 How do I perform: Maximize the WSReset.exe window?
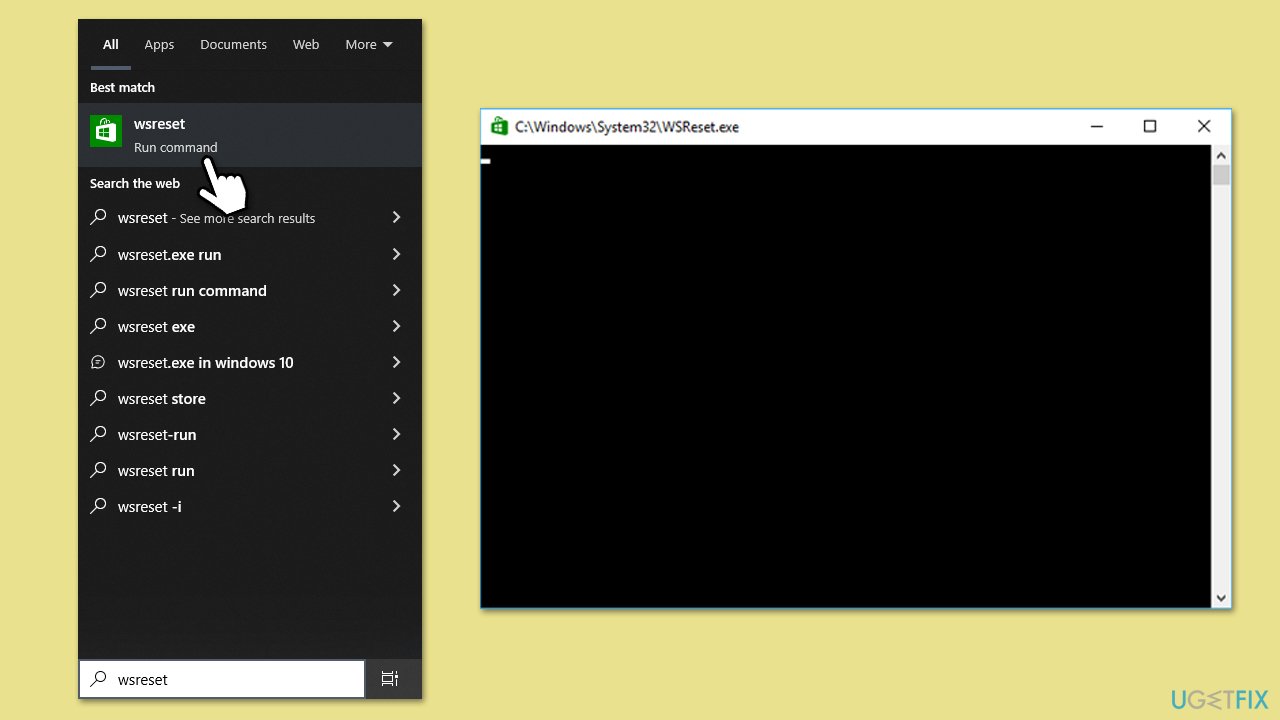(x=1150, y=126)
